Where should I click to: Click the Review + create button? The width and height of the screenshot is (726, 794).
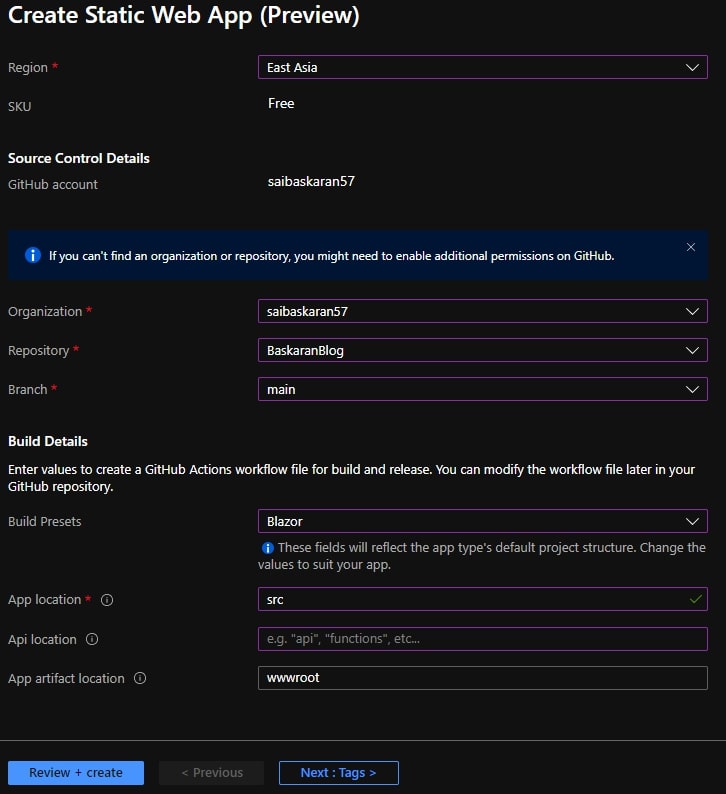coord(76,773)
